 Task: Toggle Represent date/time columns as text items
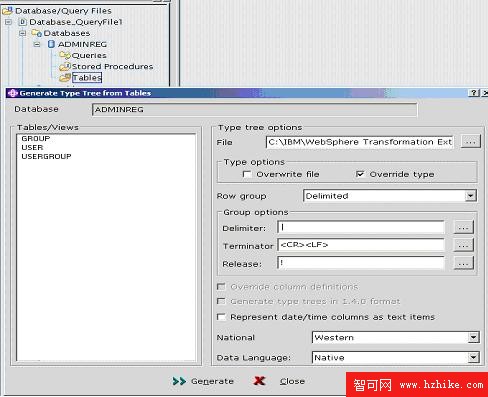click(x=221, y=317)
